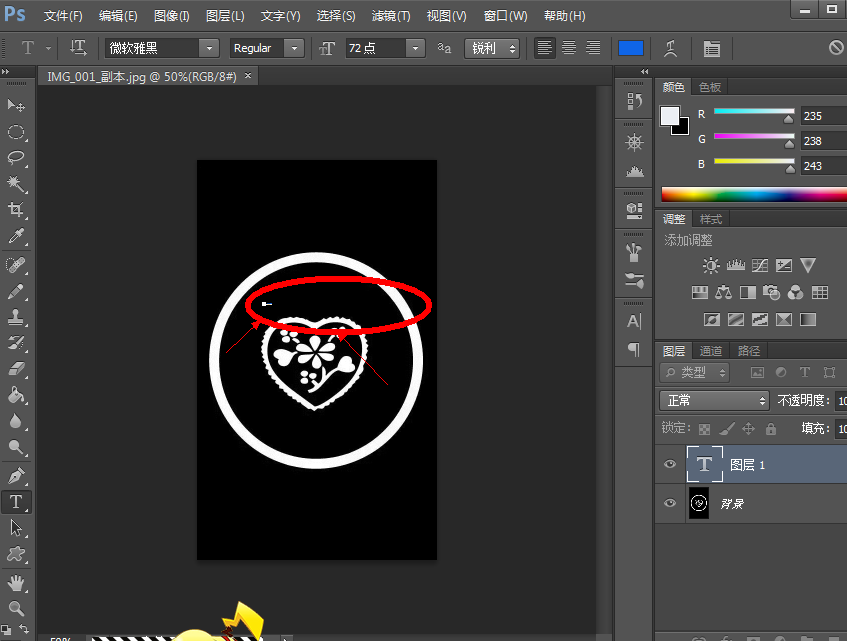The height and width of the screenshot is (641, 847).
Task: Add a Color Balance adjustment
Action: 723,293
